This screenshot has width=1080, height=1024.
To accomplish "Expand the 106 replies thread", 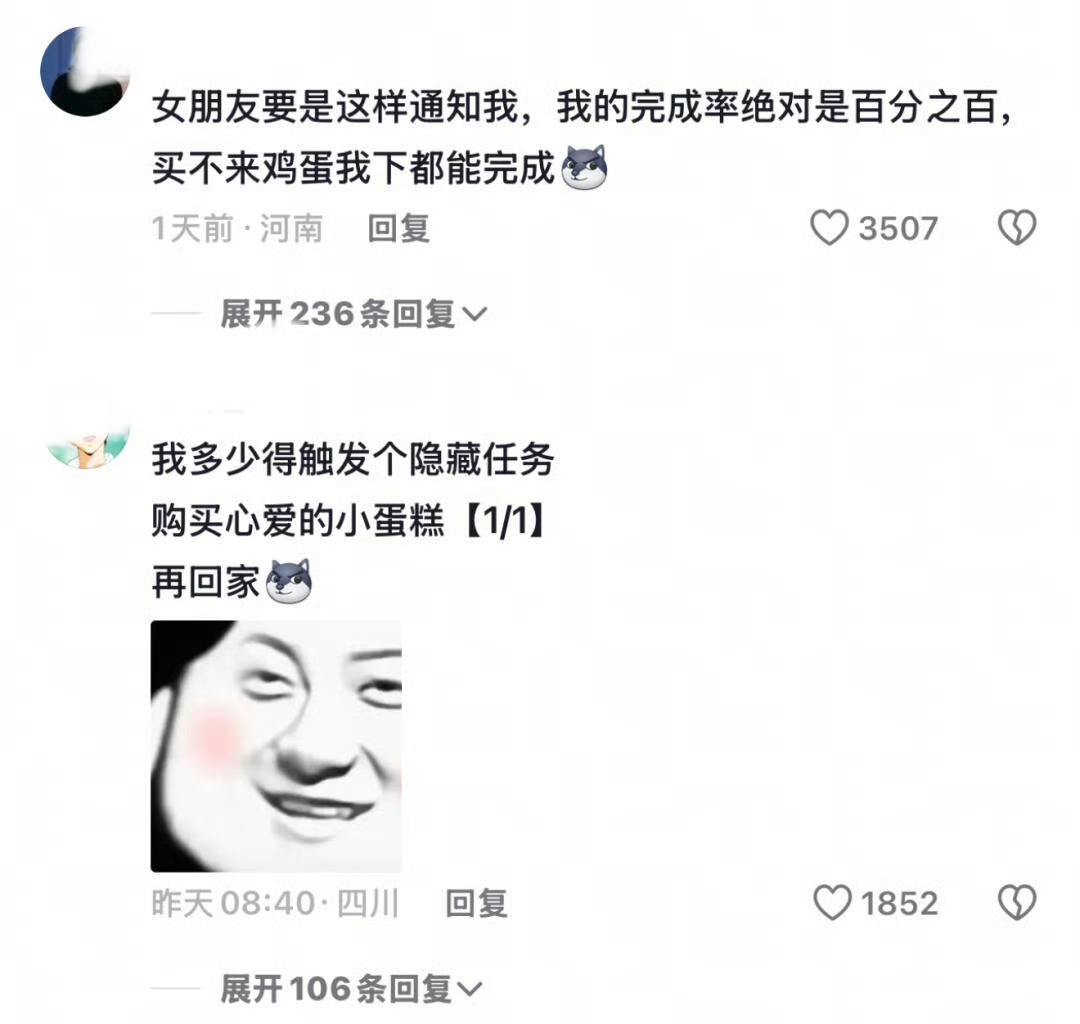I will (351, 989).
